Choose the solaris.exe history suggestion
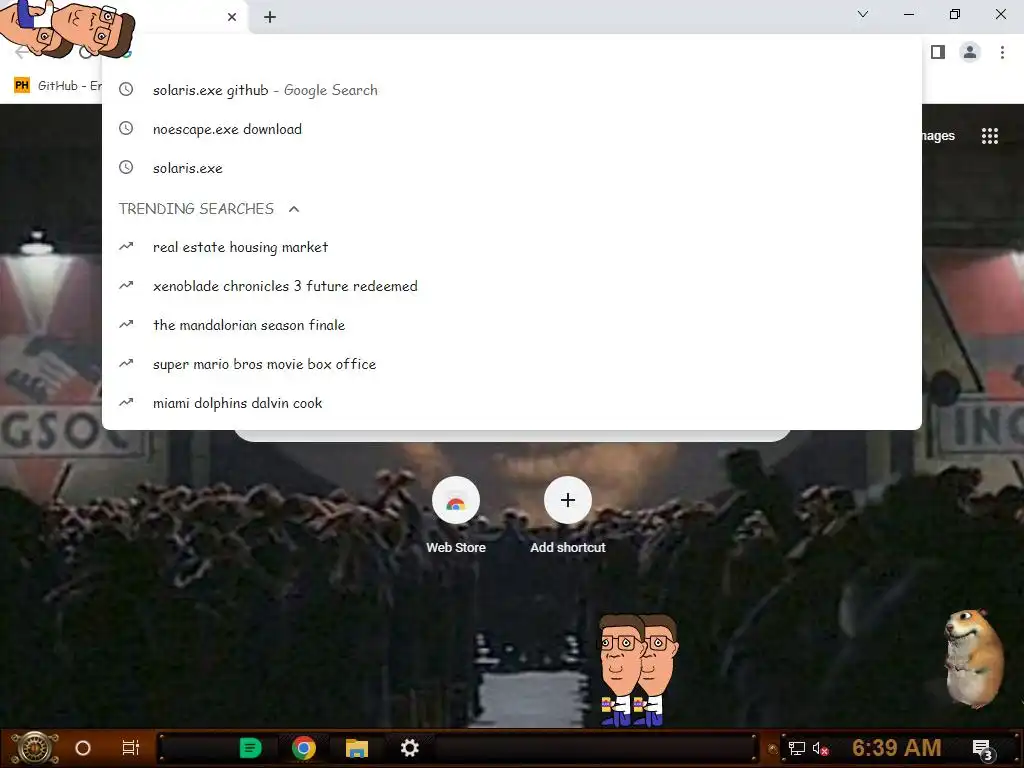 [511, 168]
